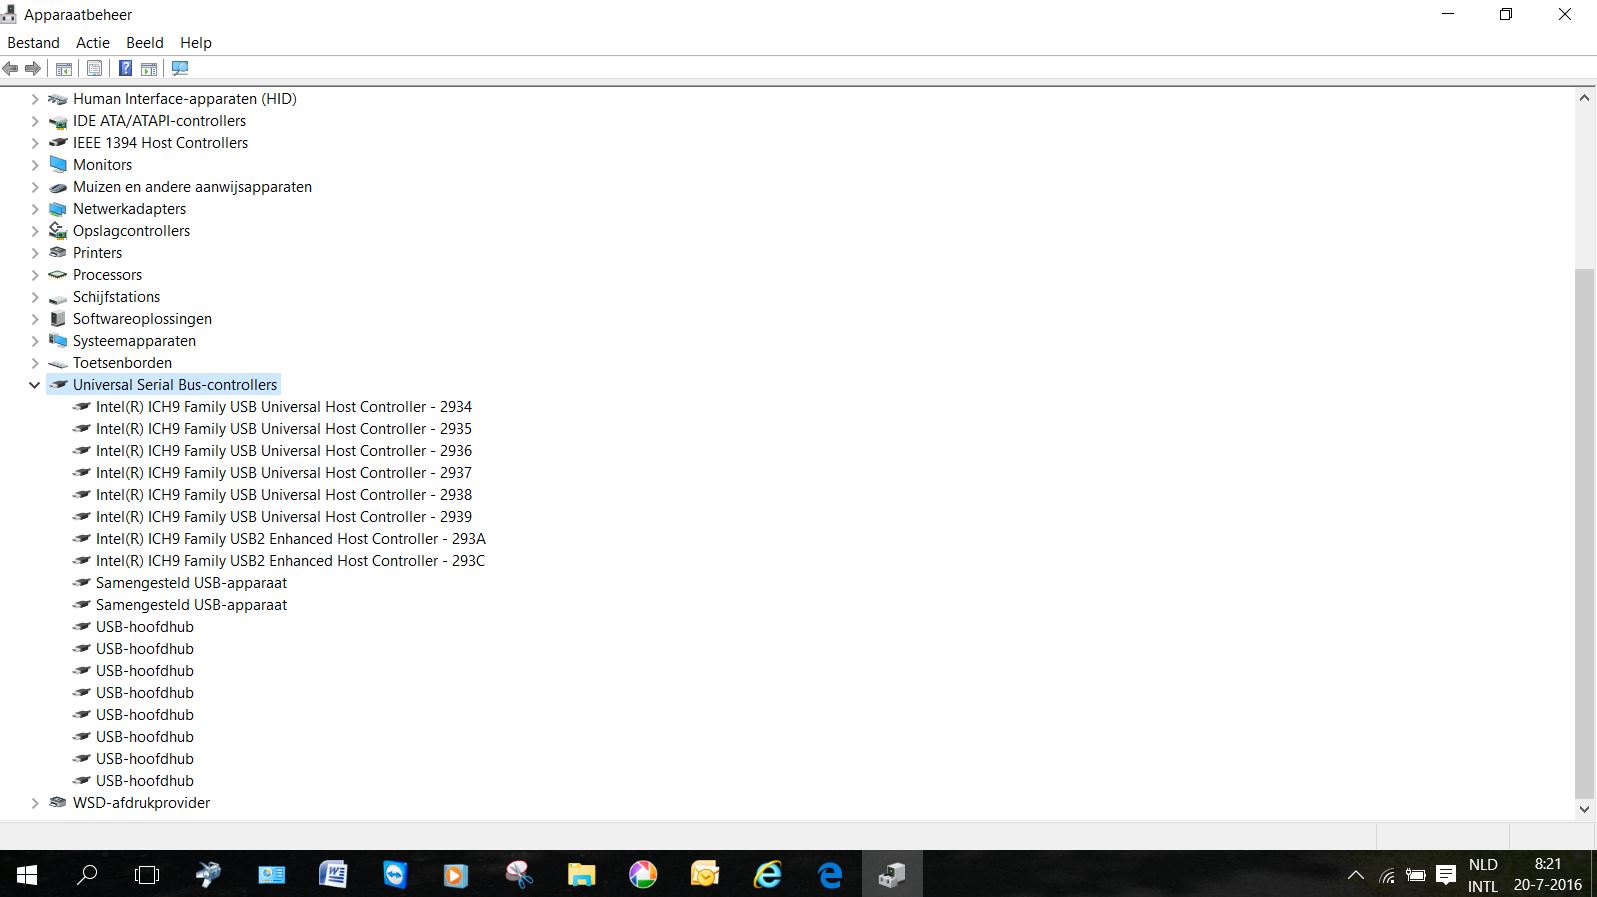Open the Action Center notification icon

1446,876
